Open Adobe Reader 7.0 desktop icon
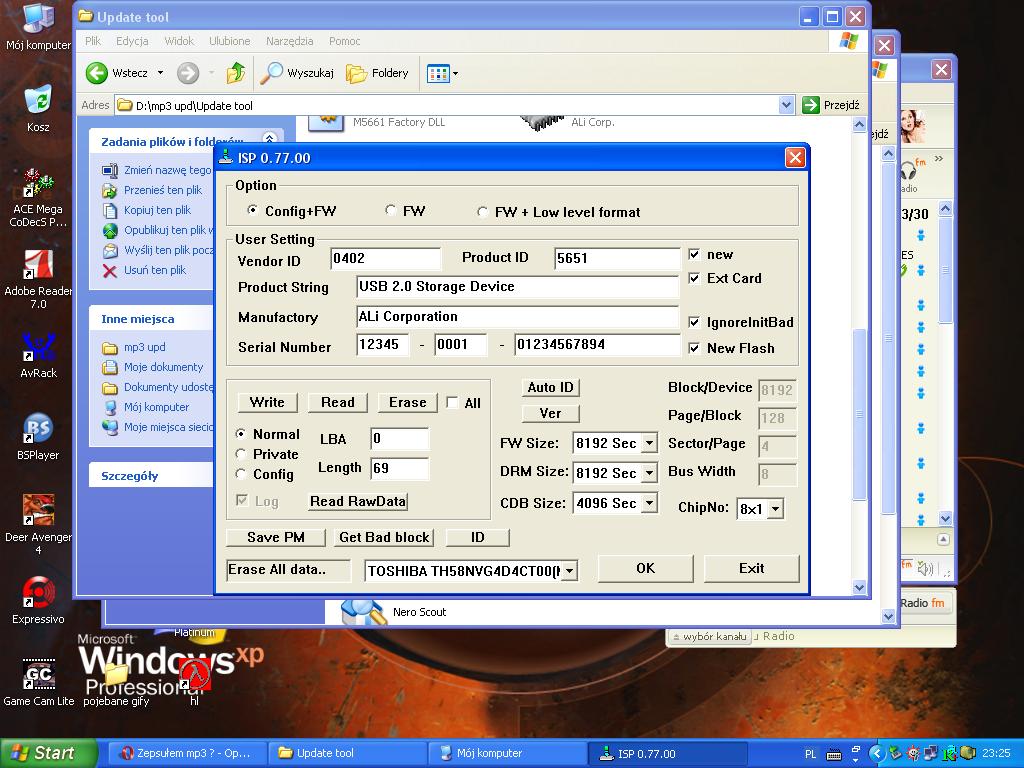The image size is (1024, 768). click(x=38, y=266)
